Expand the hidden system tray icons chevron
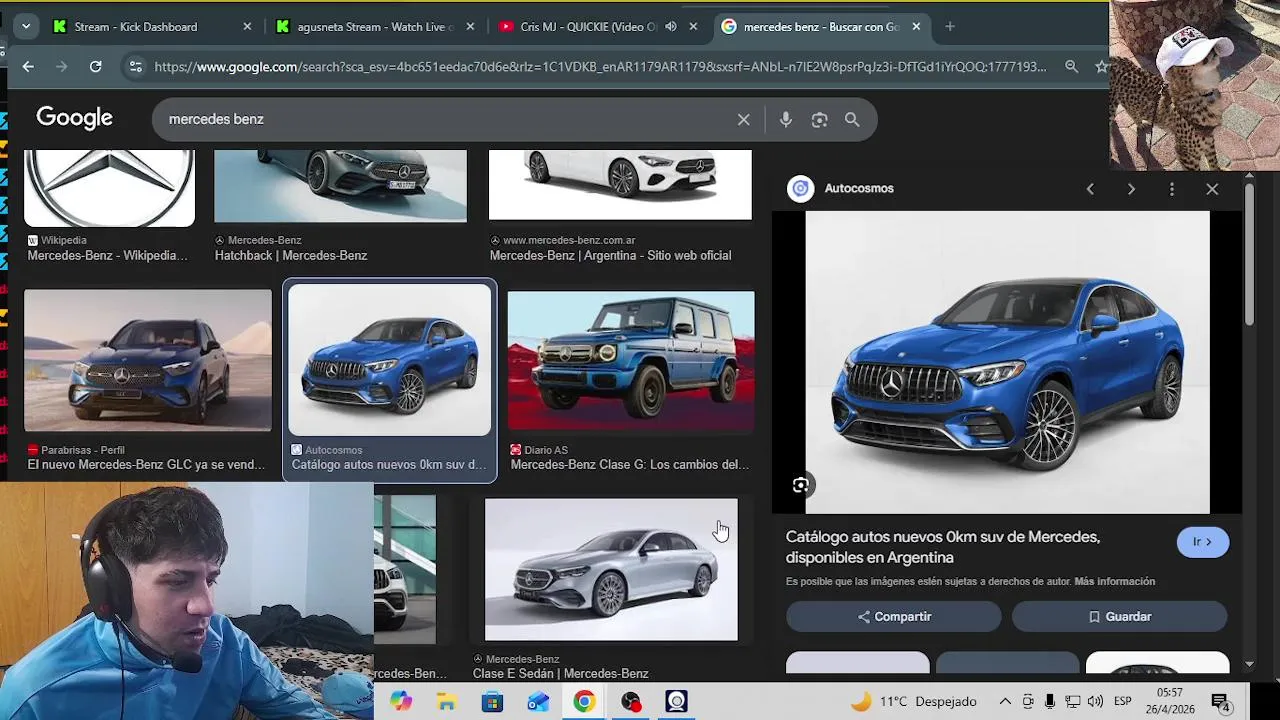 (x=1005, y=702)
